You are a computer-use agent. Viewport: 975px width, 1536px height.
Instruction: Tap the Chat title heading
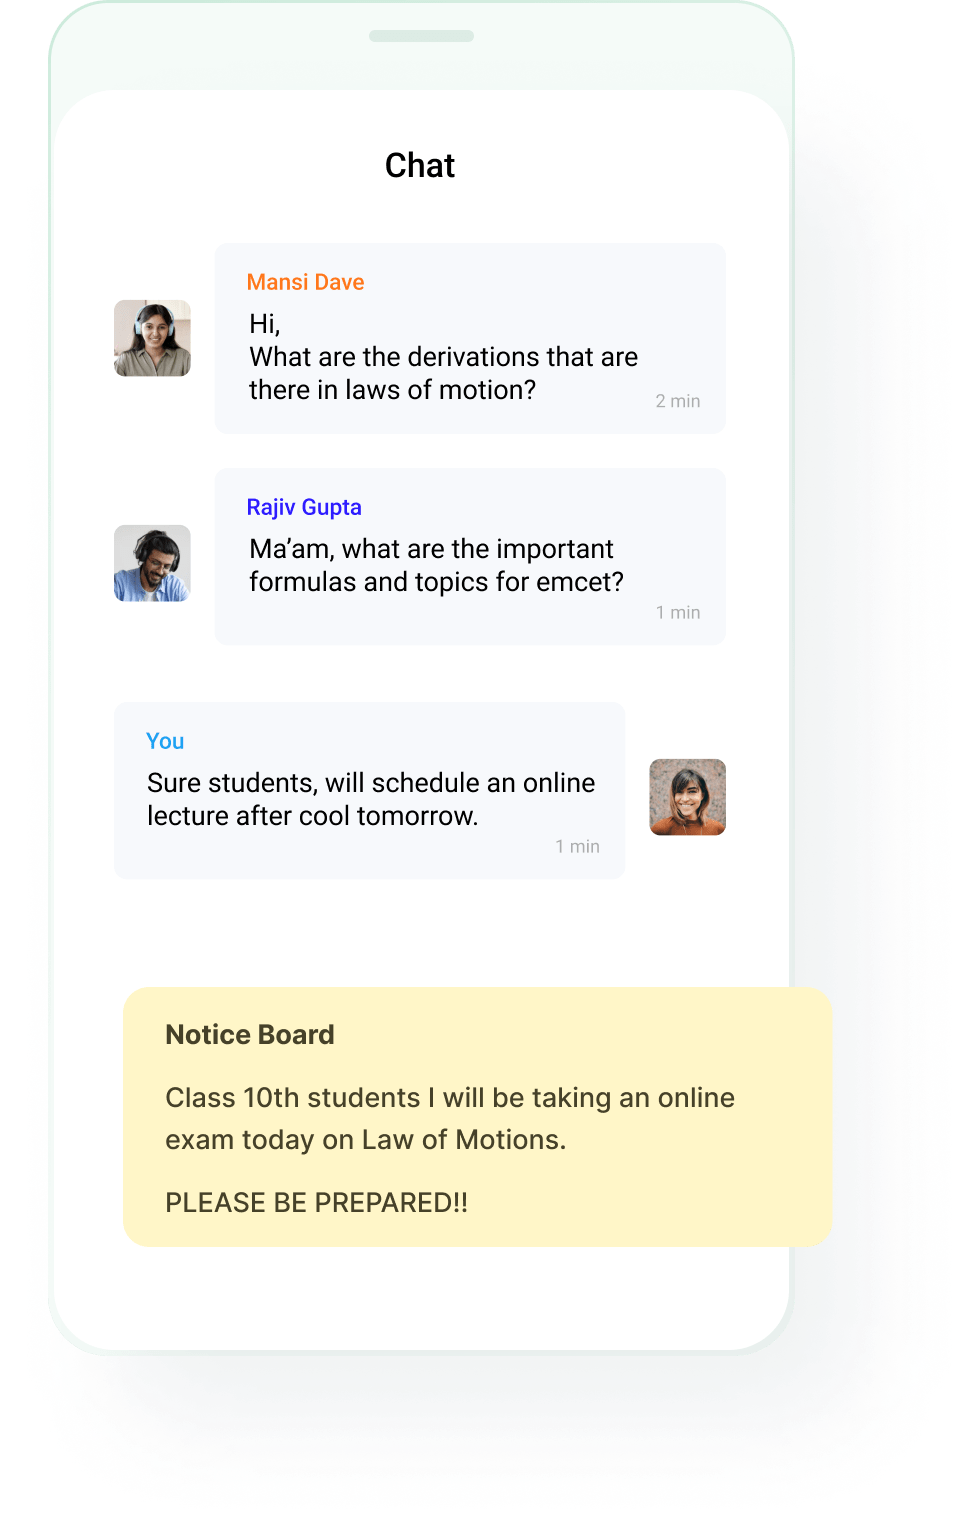pos(420,165)
